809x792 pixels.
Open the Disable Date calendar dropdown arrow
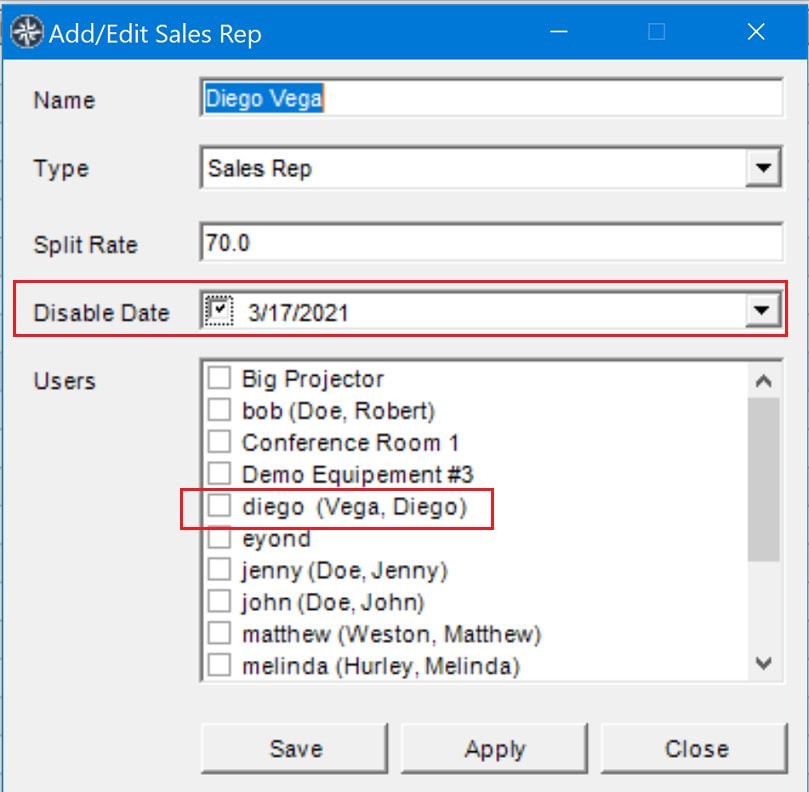coord(762,310)
